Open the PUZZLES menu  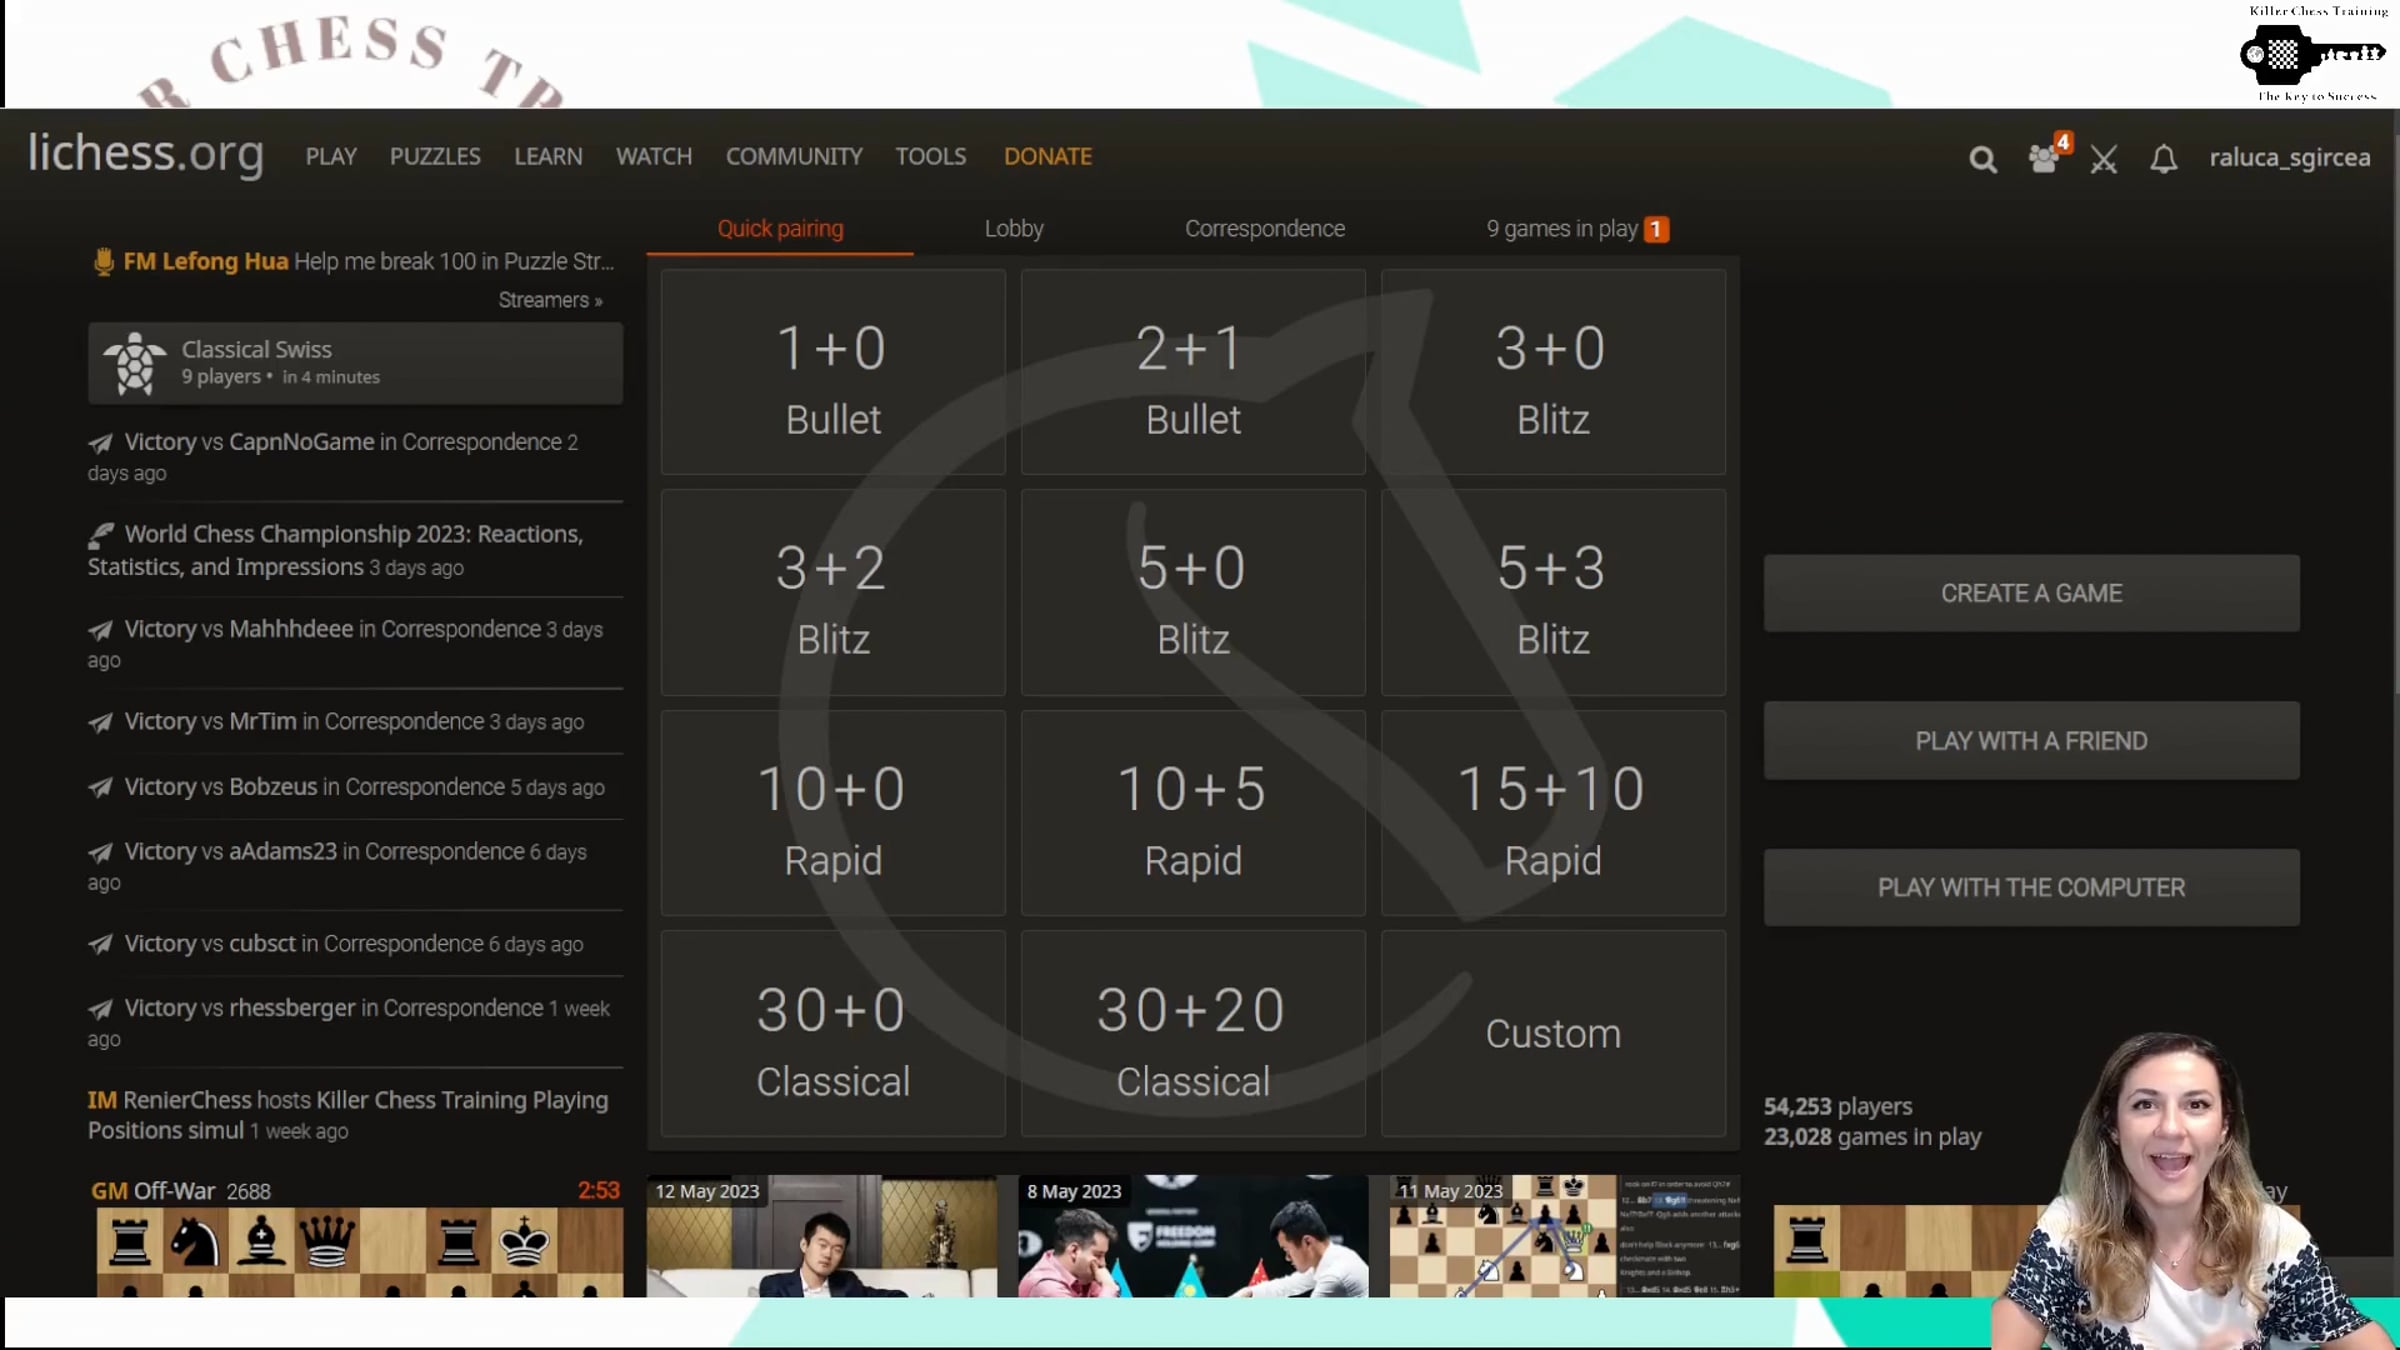pos(435,157)
